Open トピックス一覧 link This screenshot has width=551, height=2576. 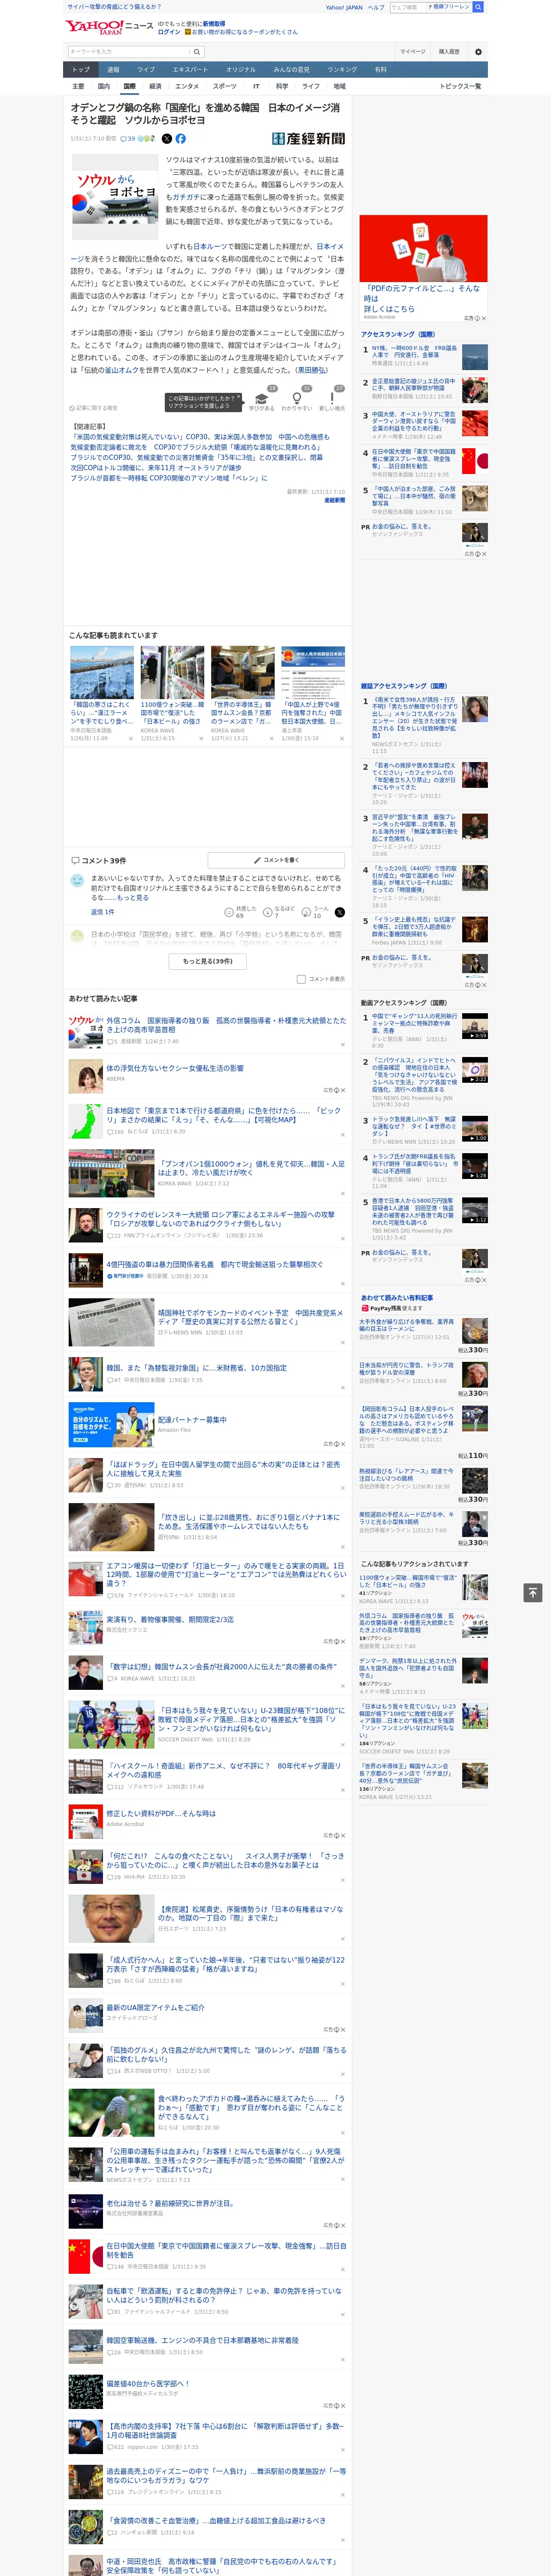(461, 86)
